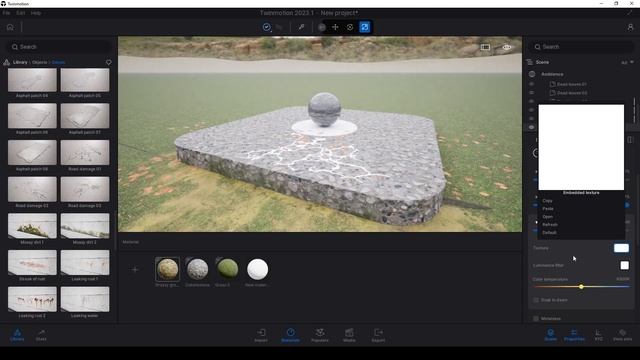This screenshot has width=640, height=360.
Task: Open the Help menu
Action: pyautogui.click(x=36, y=13)
